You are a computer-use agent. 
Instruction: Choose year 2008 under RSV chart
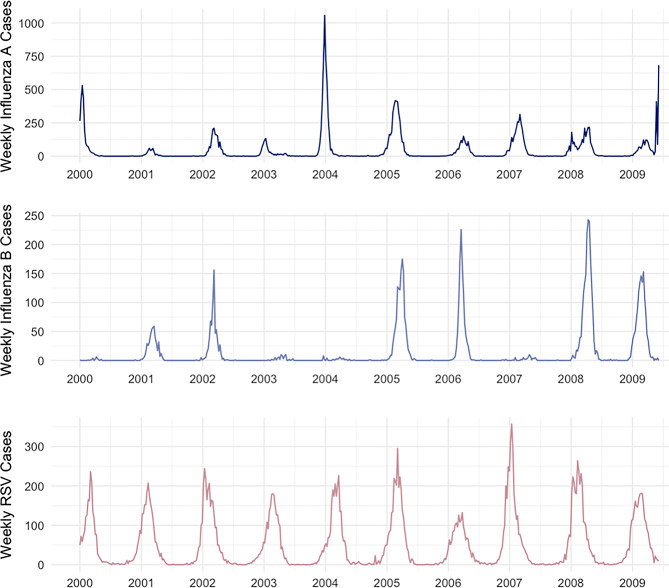(x=571, y=583)
